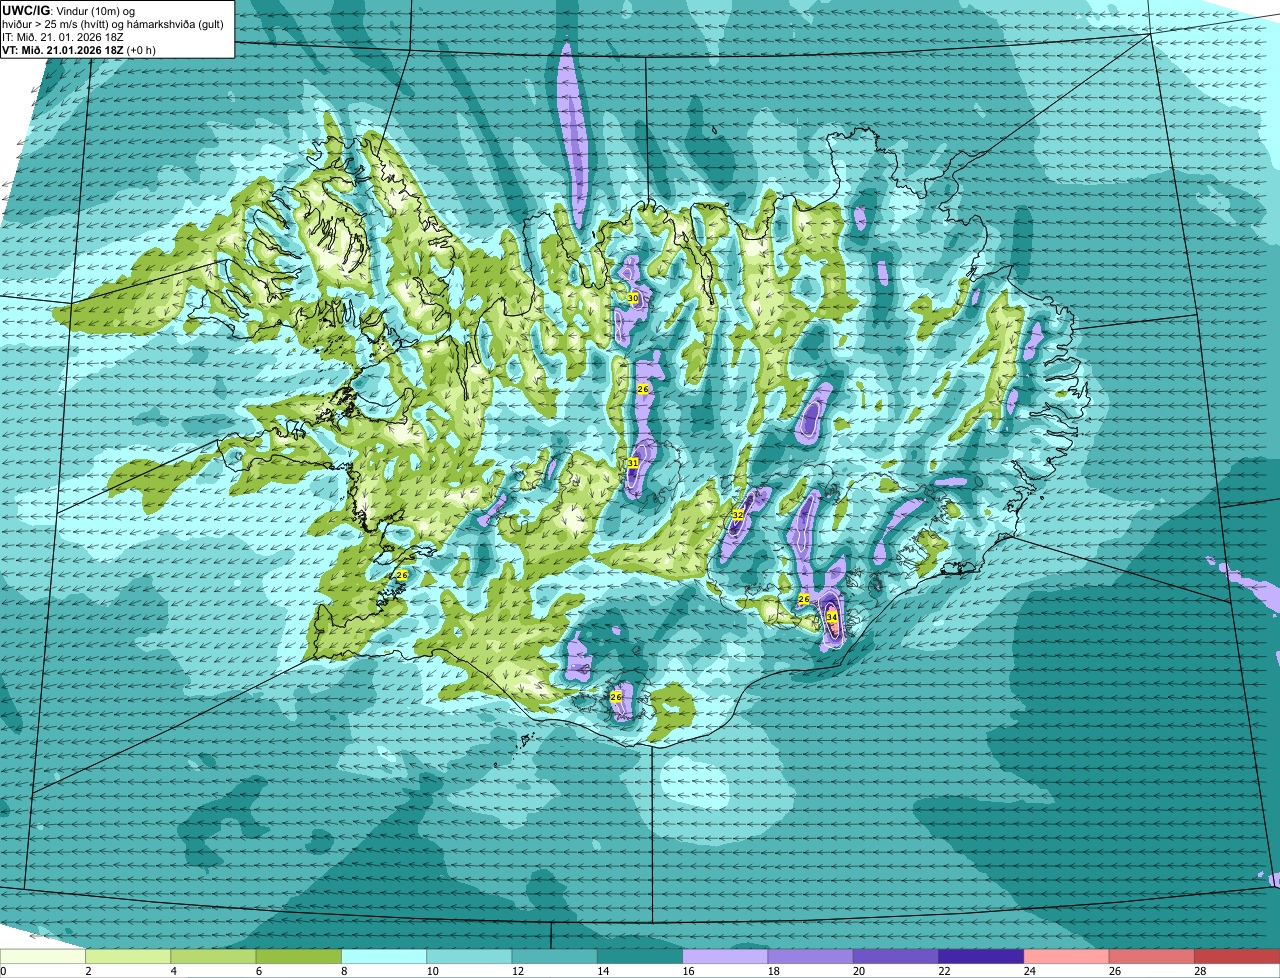
Task: Select the red legend swatch above 28
Action: tap(1237, 957)
